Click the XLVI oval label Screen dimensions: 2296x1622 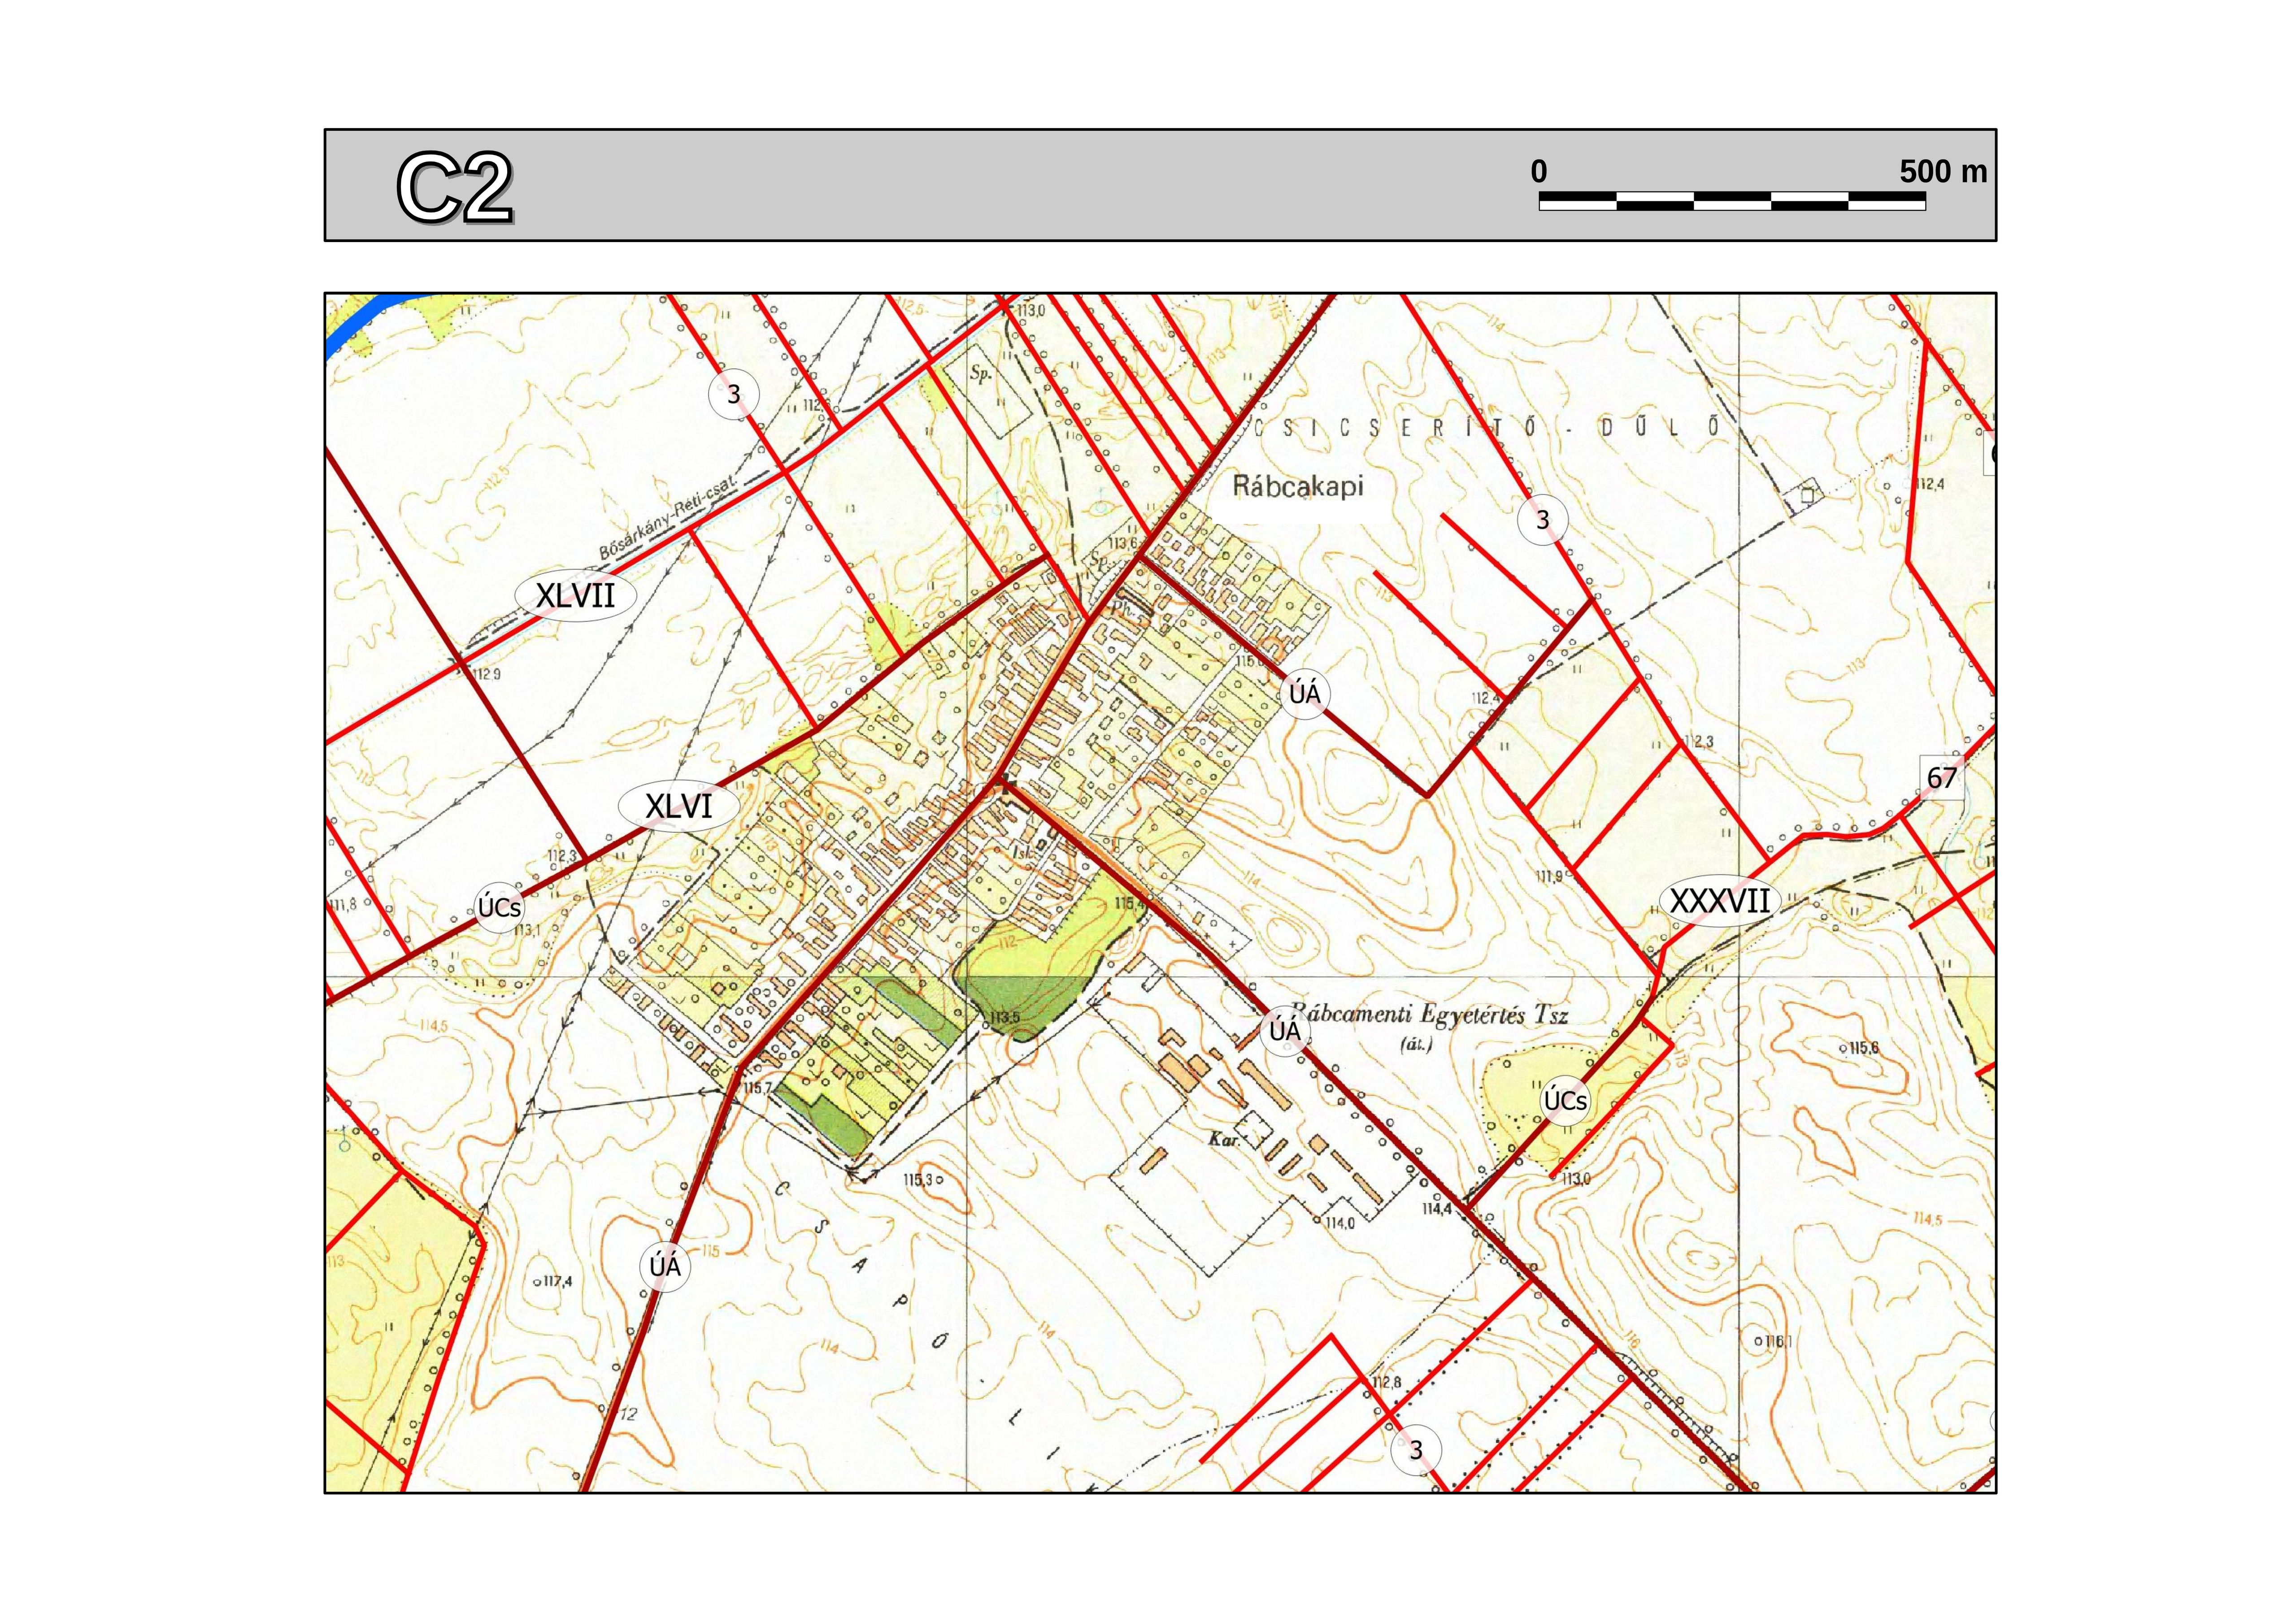click(x=679, y=806)
